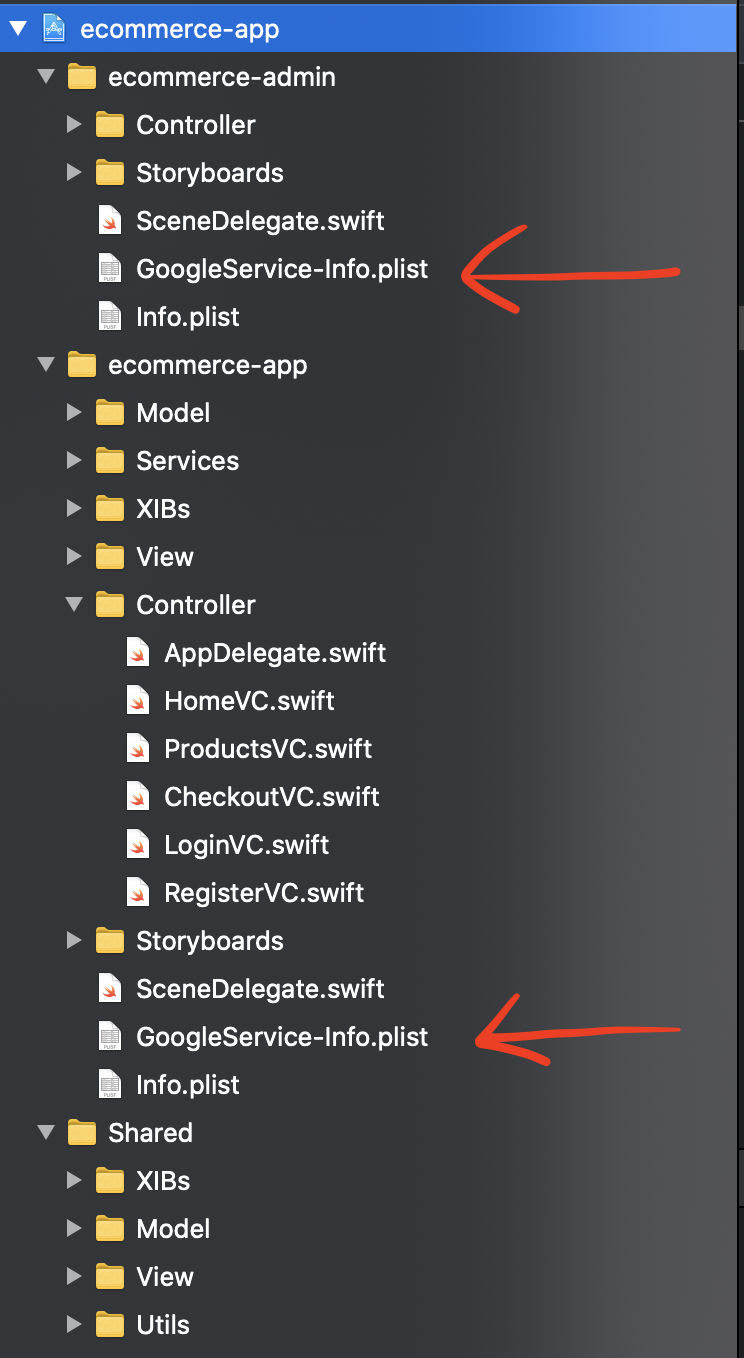Expand the Utils folder triangle
This screenshot has width=744, height=1358.
click(x=73, y=1324)
